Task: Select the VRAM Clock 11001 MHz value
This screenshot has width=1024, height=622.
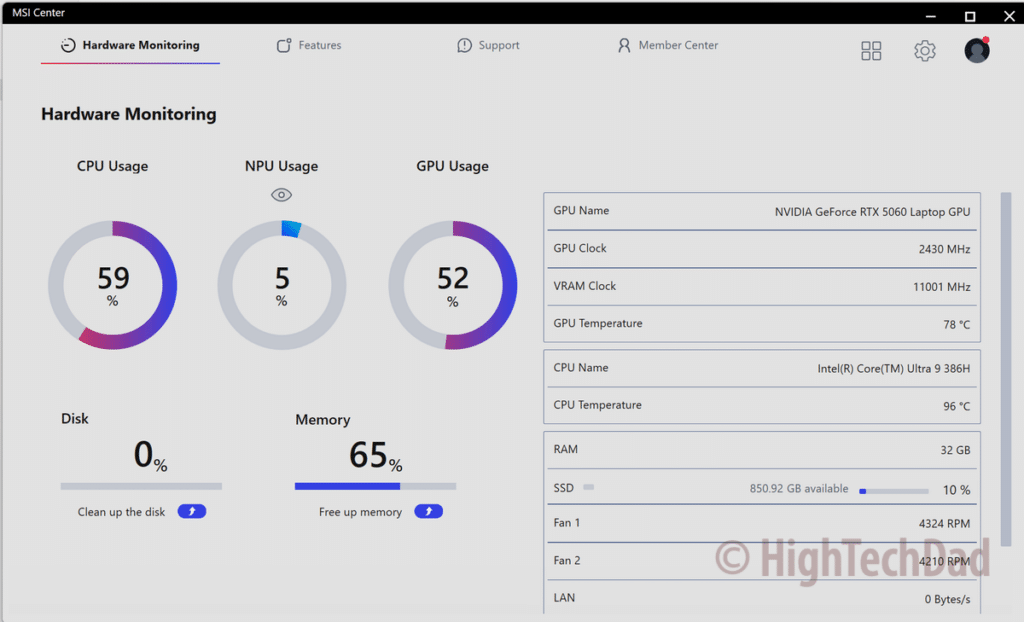Action: [x=941, y=287]
